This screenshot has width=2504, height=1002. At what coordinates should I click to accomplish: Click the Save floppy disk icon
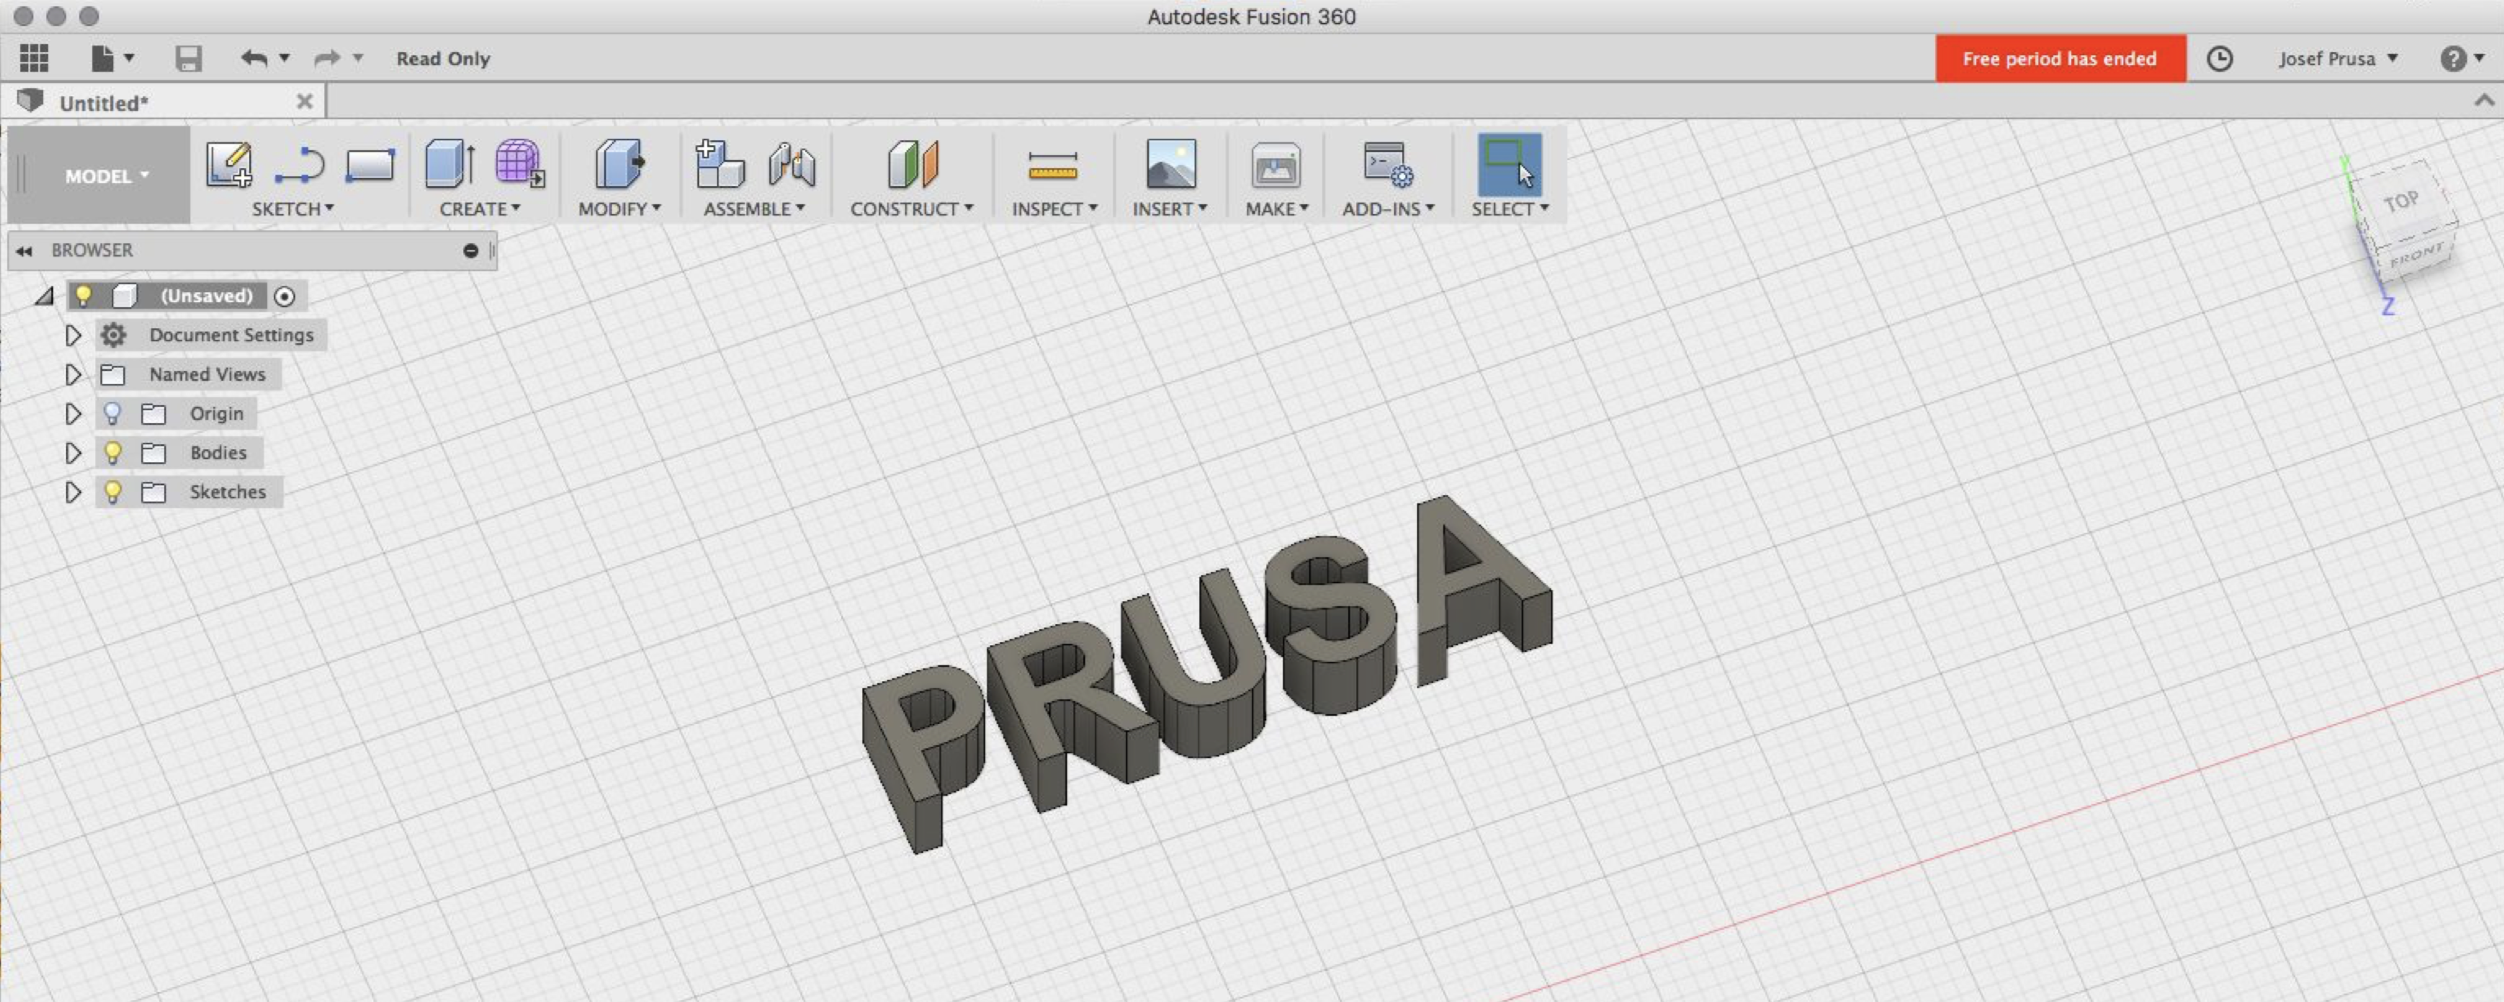click(x=188, y=58)
